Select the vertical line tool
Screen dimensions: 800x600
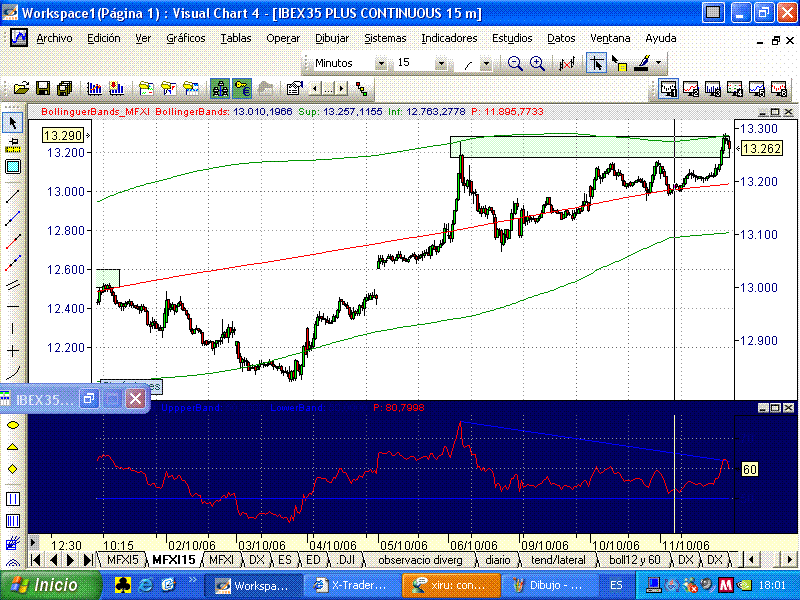[13, 329]
